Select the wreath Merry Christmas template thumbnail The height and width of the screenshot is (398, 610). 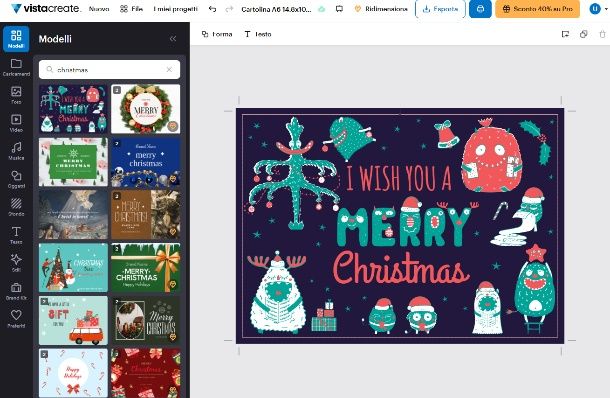tap(145, 109)
